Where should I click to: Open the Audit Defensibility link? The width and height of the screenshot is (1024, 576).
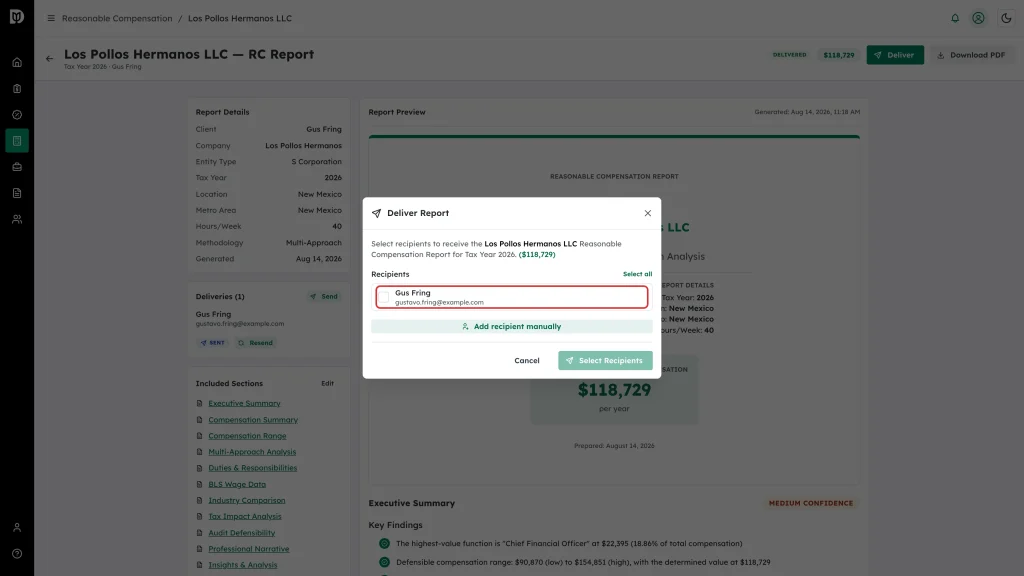pos(242,533)
